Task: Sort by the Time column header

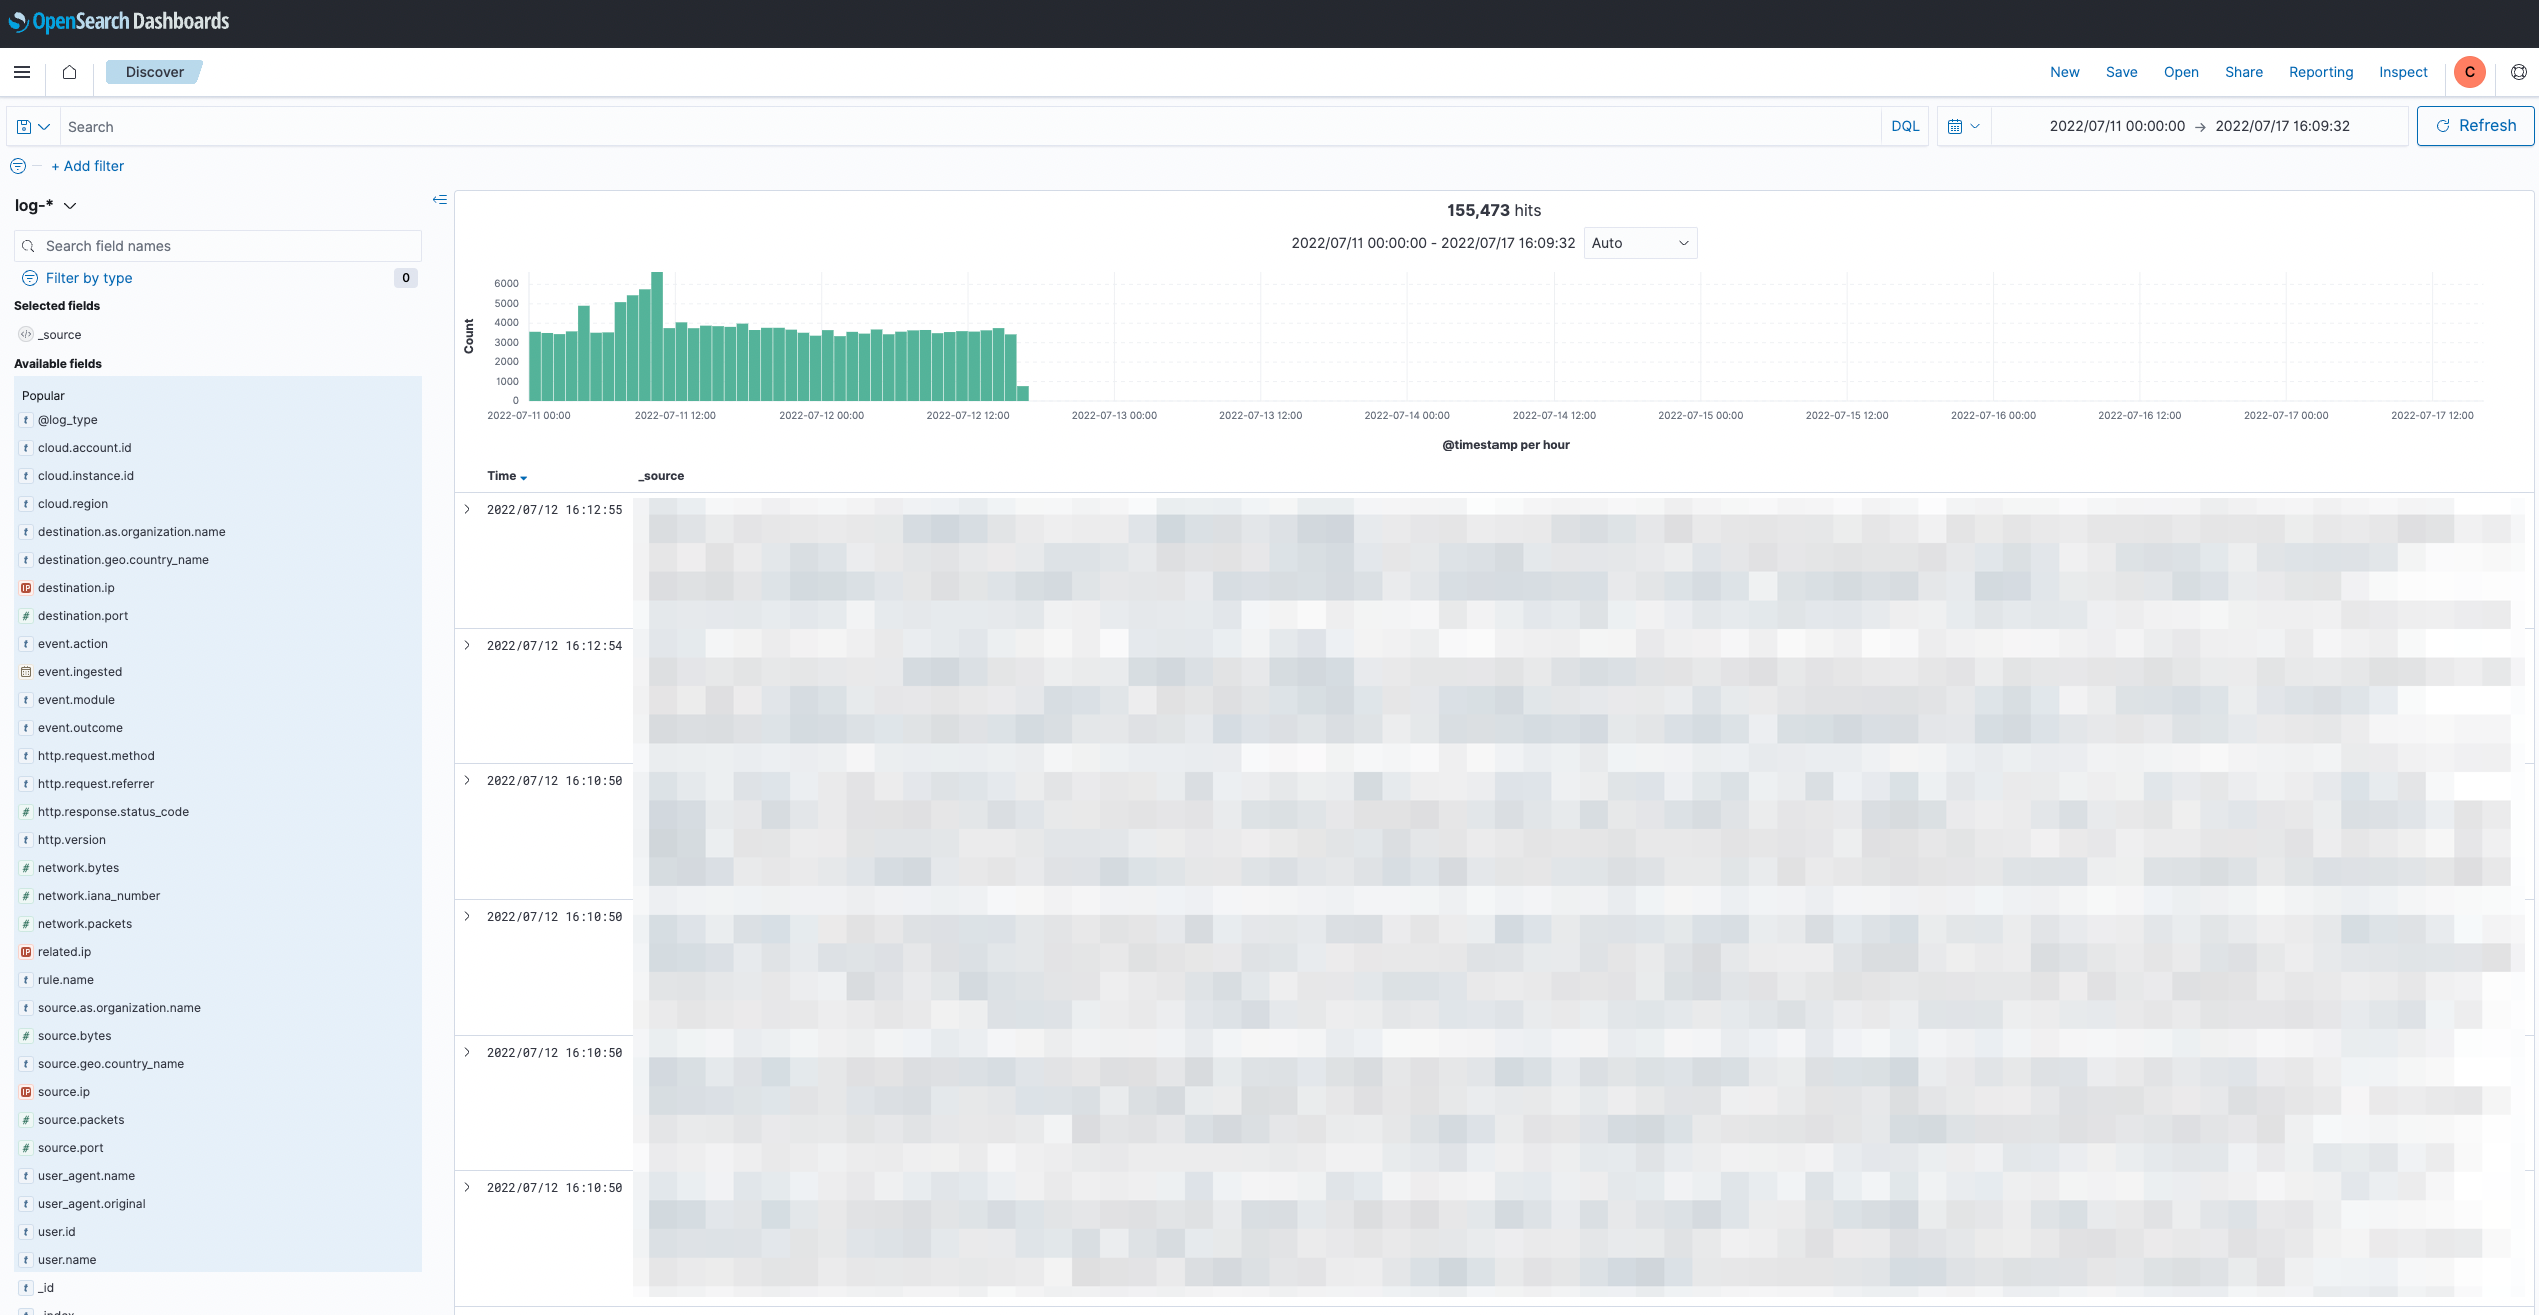Action: [506, 476]
